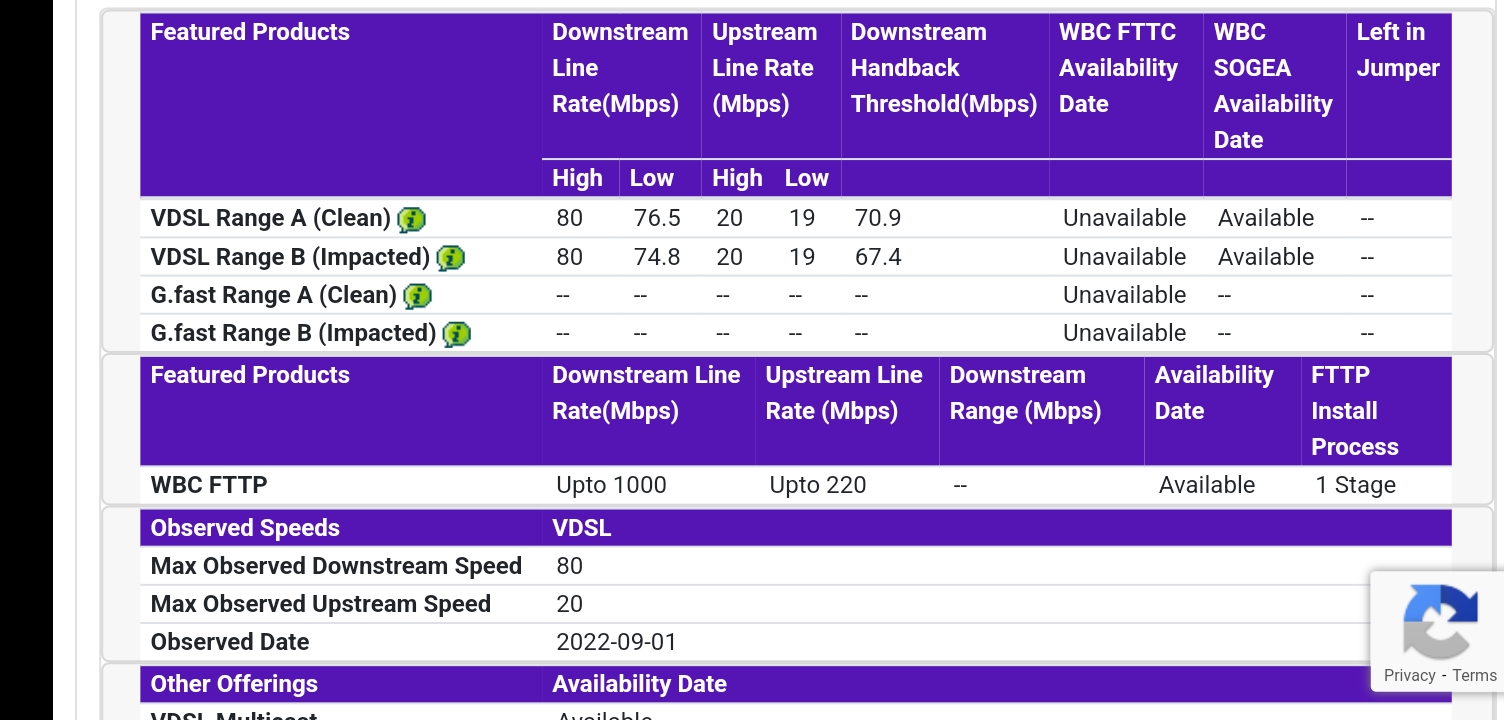Click the Upto 1000 downstream value for WBC FTTP
The height and width of the screenshot is (720, 1504).
click(x=610, y=484)
